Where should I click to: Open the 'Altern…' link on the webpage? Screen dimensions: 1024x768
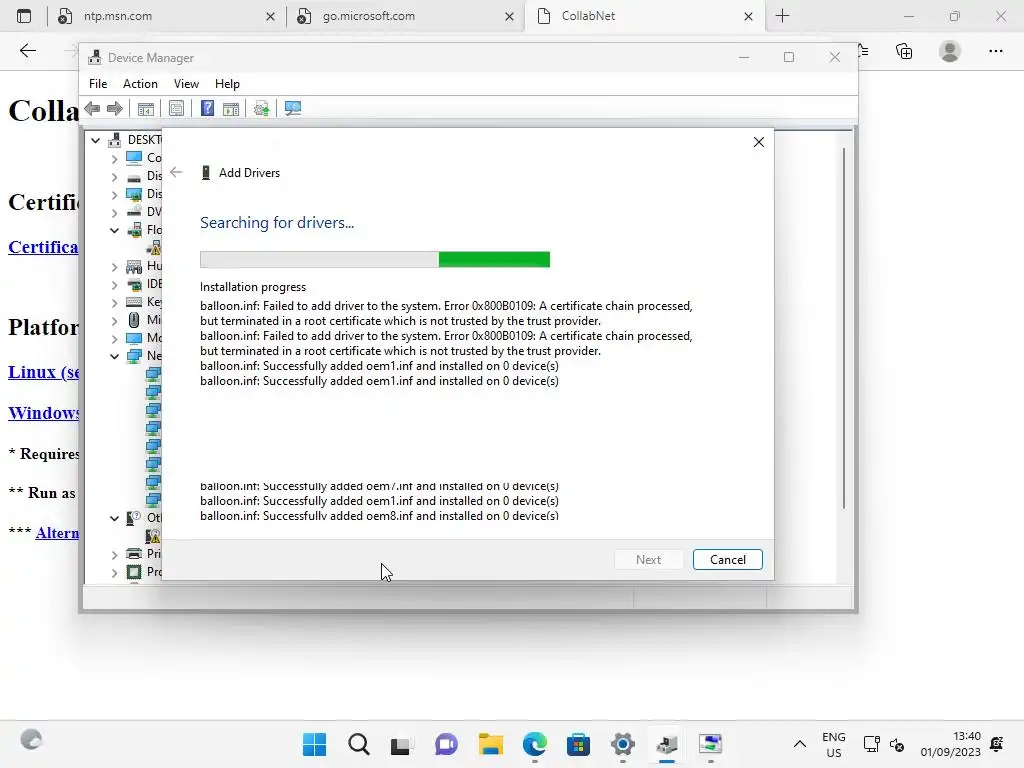coord(57,533)
